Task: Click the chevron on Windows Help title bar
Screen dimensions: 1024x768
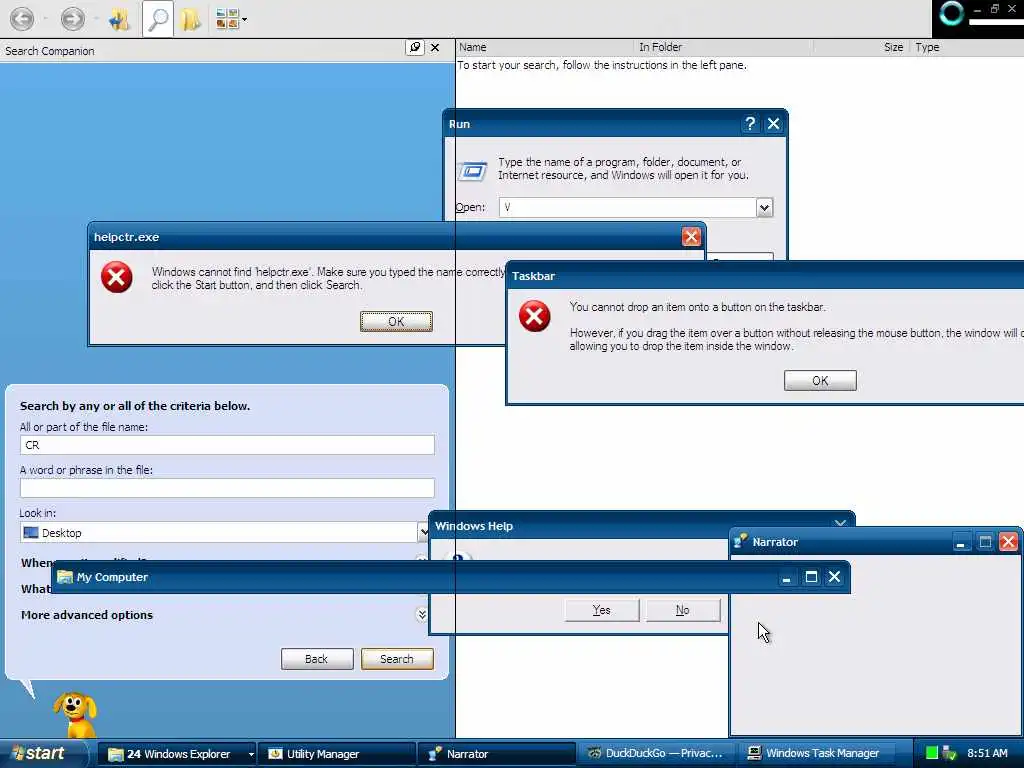Action: tap(840, 522)
